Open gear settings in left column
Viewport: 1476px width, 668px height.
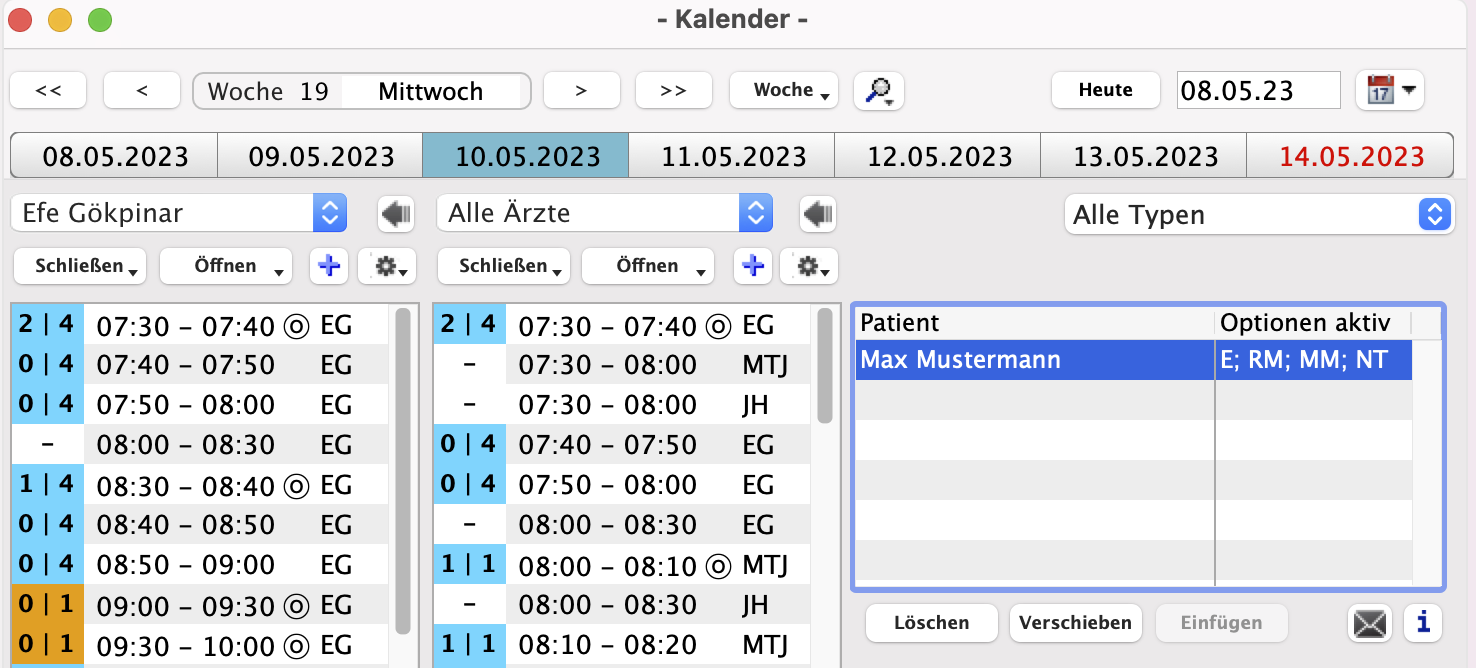point(387,266)
